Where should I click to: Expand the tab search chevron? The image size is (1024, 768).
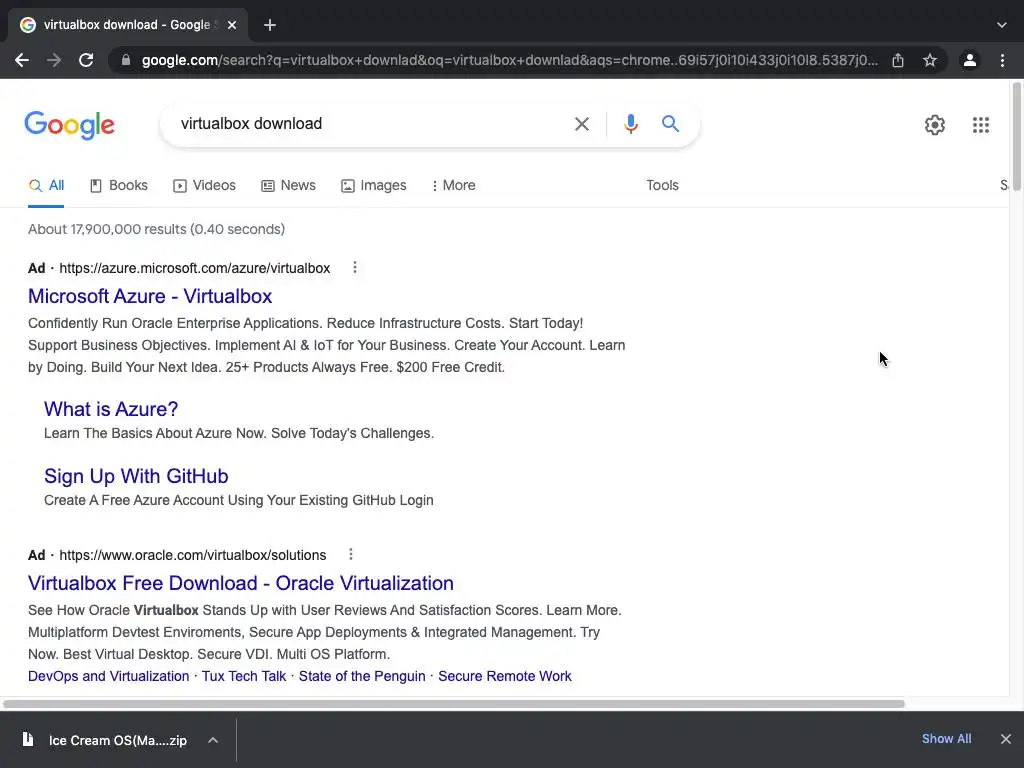[x=1002, y=25]
